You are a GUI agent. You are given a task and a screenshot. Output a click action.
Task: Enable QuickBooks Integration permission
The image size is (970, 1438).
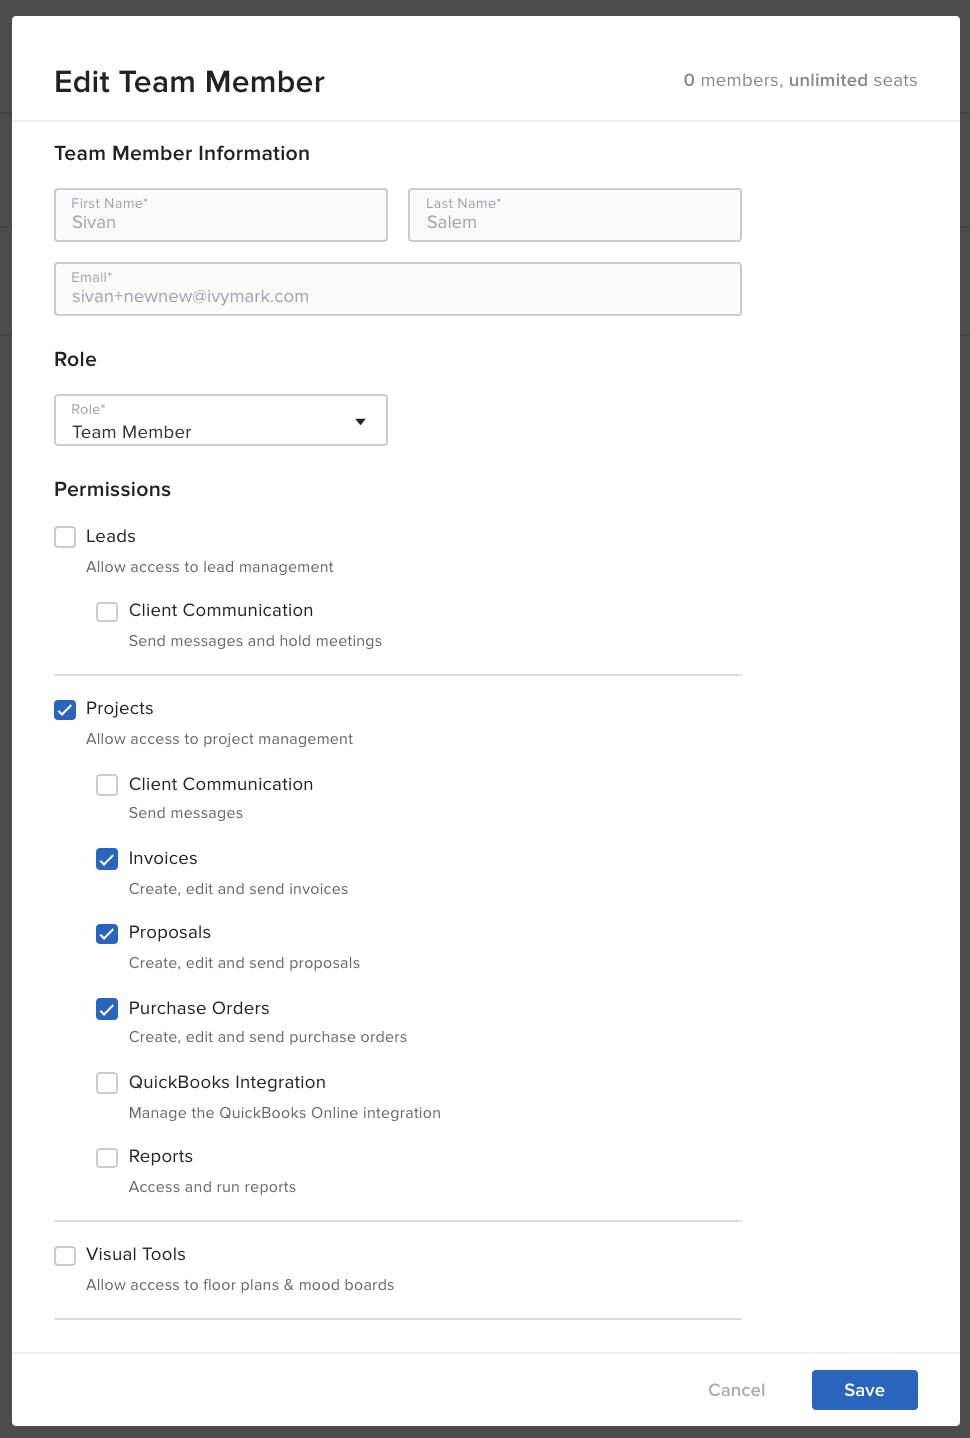pos(107,1083)
